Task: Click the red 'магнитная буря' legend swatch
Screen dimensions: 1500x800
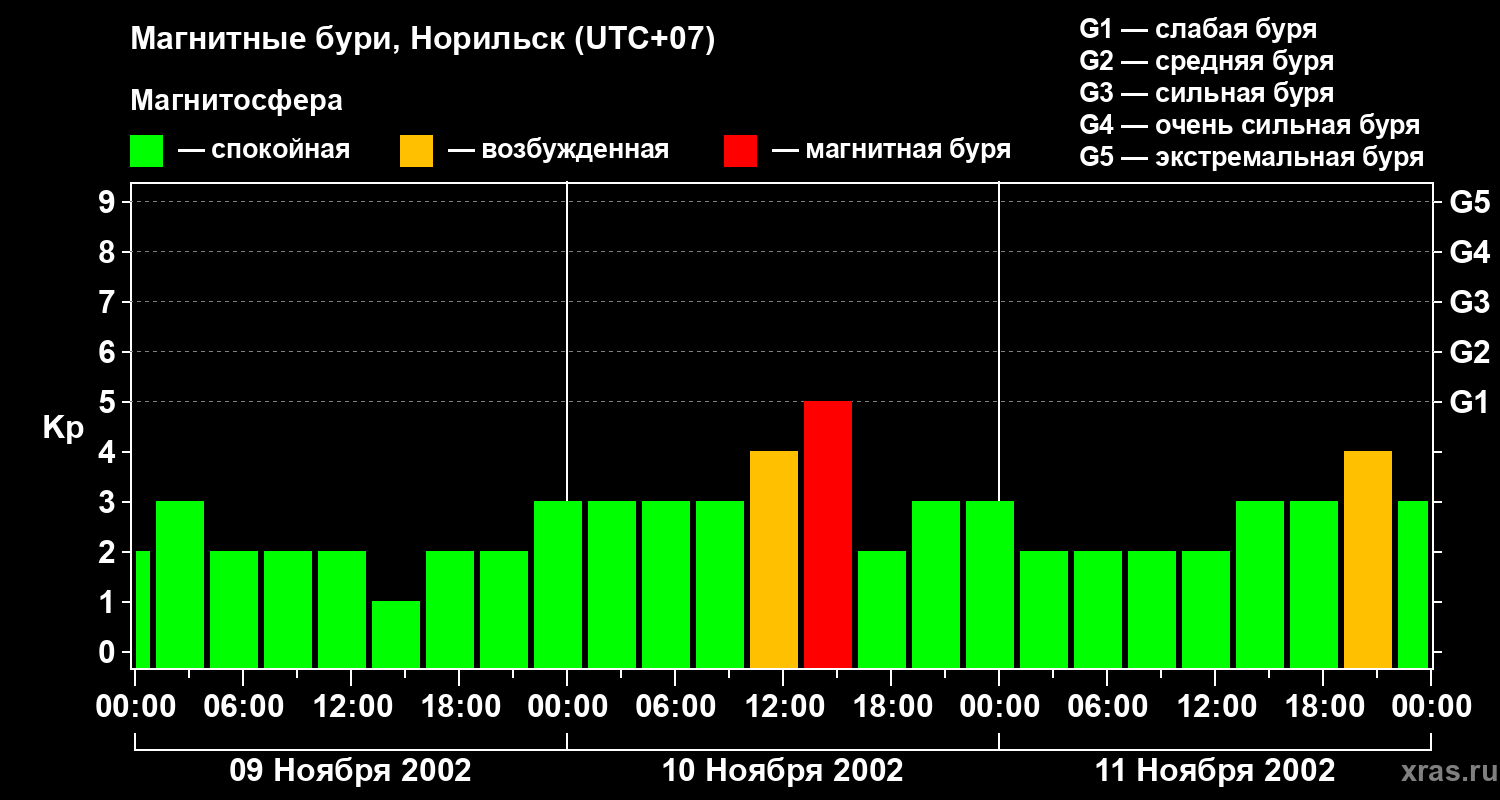Action: [x=740, y=151]
